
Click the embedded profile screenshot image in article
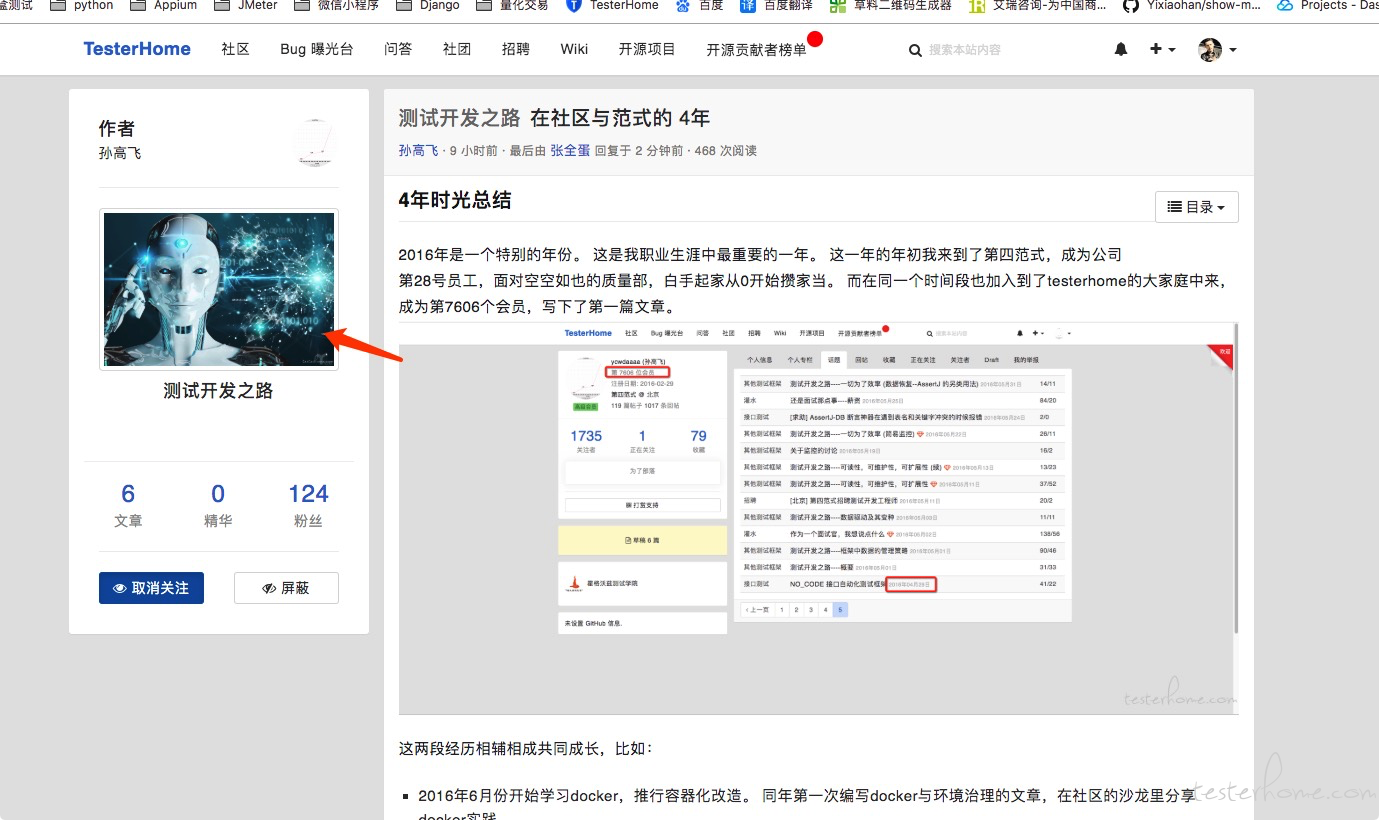pyautogui.click(x=818, y=518)
